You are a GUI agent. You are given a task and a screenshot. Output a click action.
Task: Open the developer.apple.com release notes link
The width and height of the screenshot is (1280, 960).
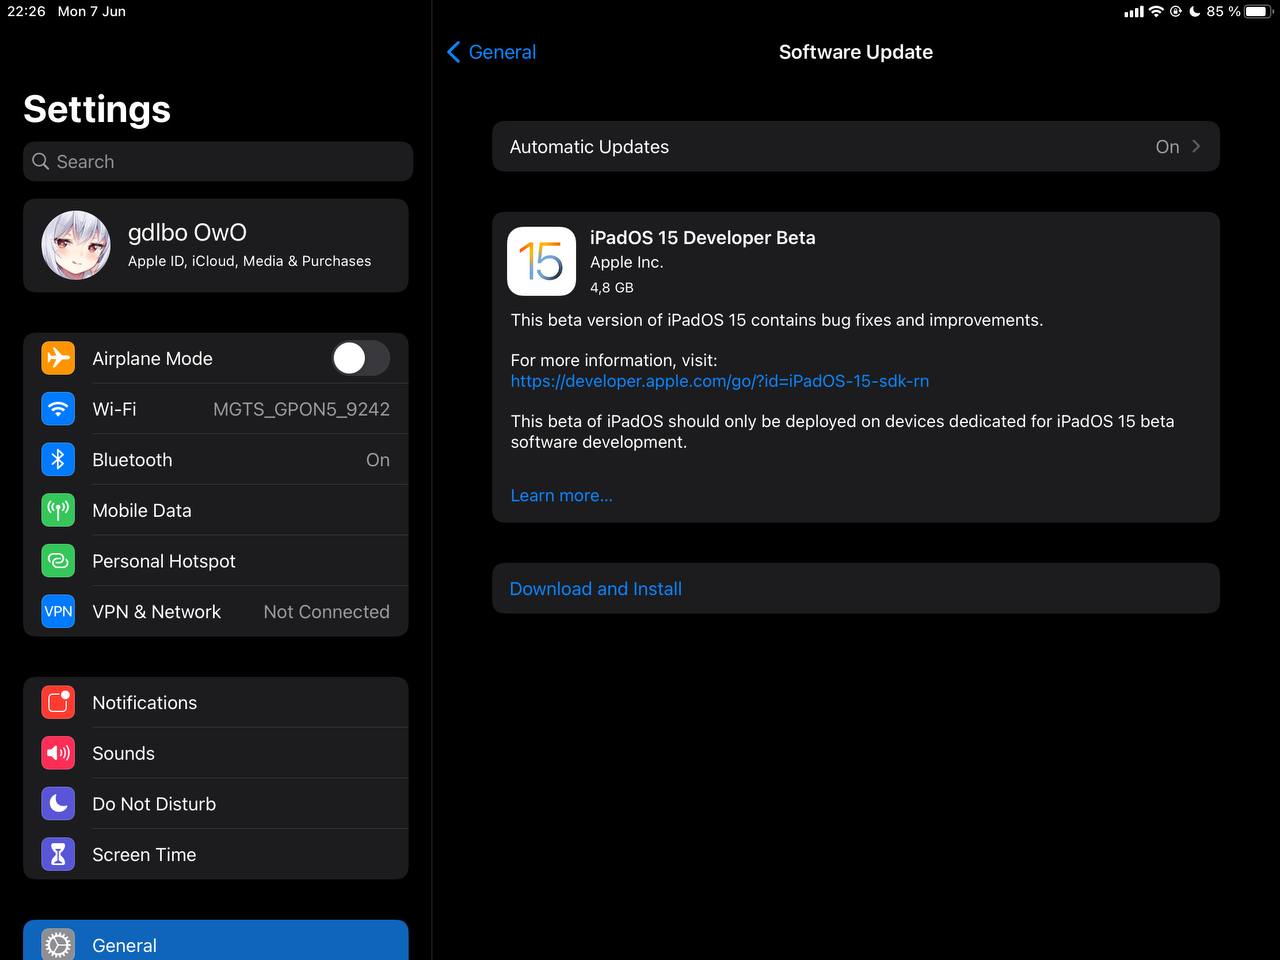pos(720,381)
